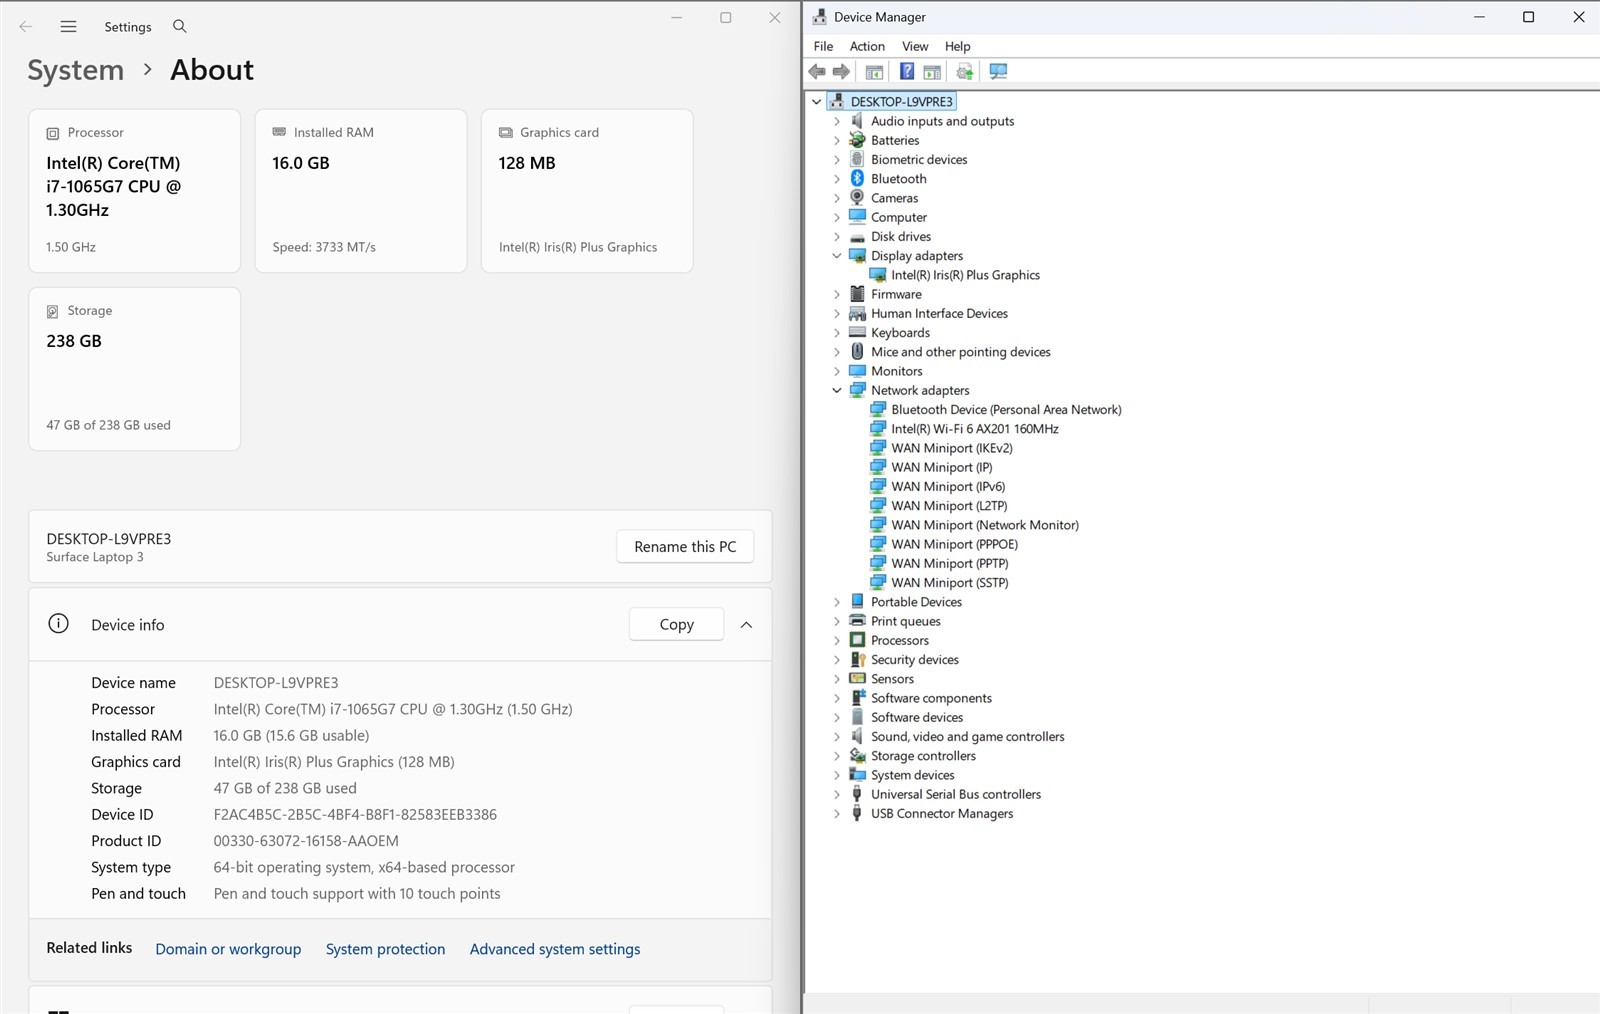Click the Sound, video and game controllers icon
Viewport: 1600px width, 1014px height.
[x=857, y=736]
